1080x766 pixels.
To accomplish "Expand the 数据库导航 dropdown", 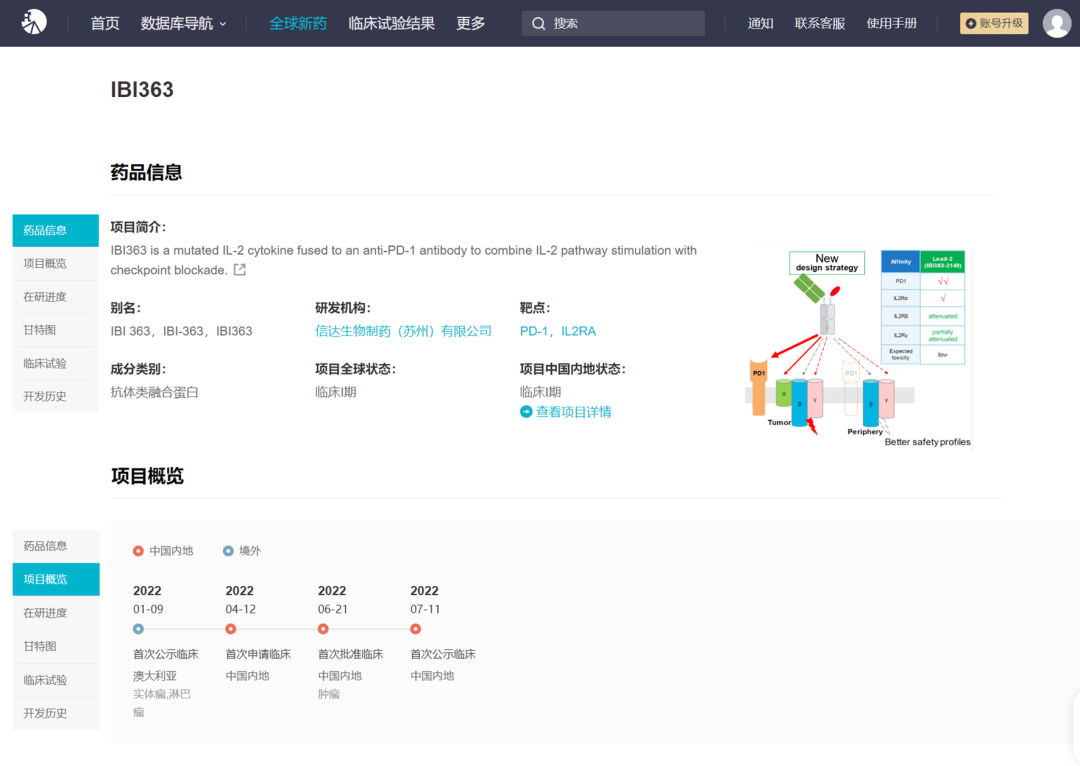I will point(183,23).
